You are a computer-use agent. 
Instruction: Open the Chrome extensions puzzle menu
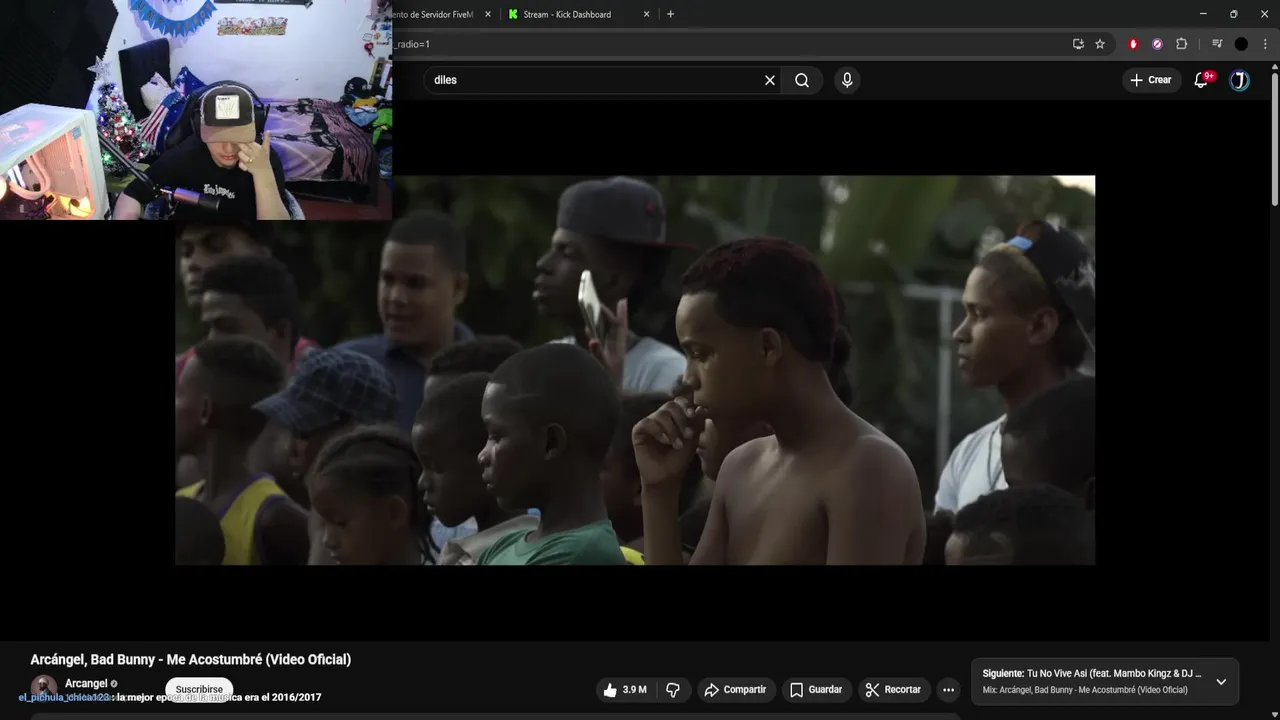tap(1181, 44)
